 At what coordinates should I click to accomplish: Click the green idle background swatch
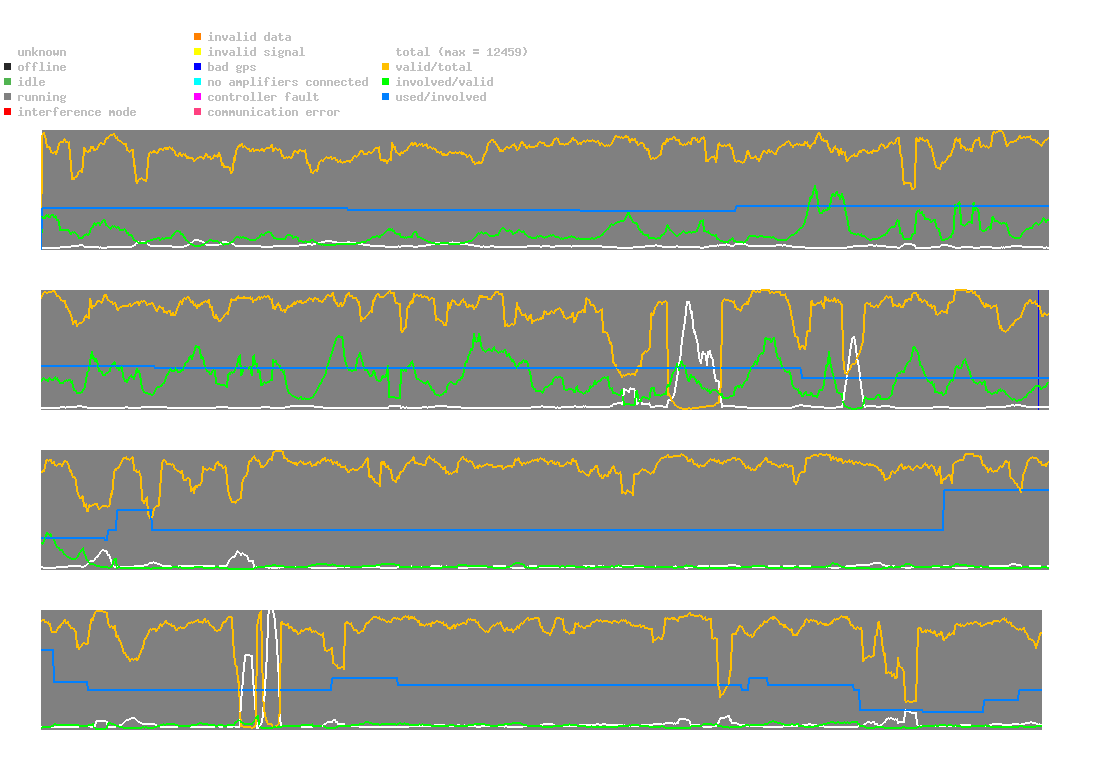[7, 82]
